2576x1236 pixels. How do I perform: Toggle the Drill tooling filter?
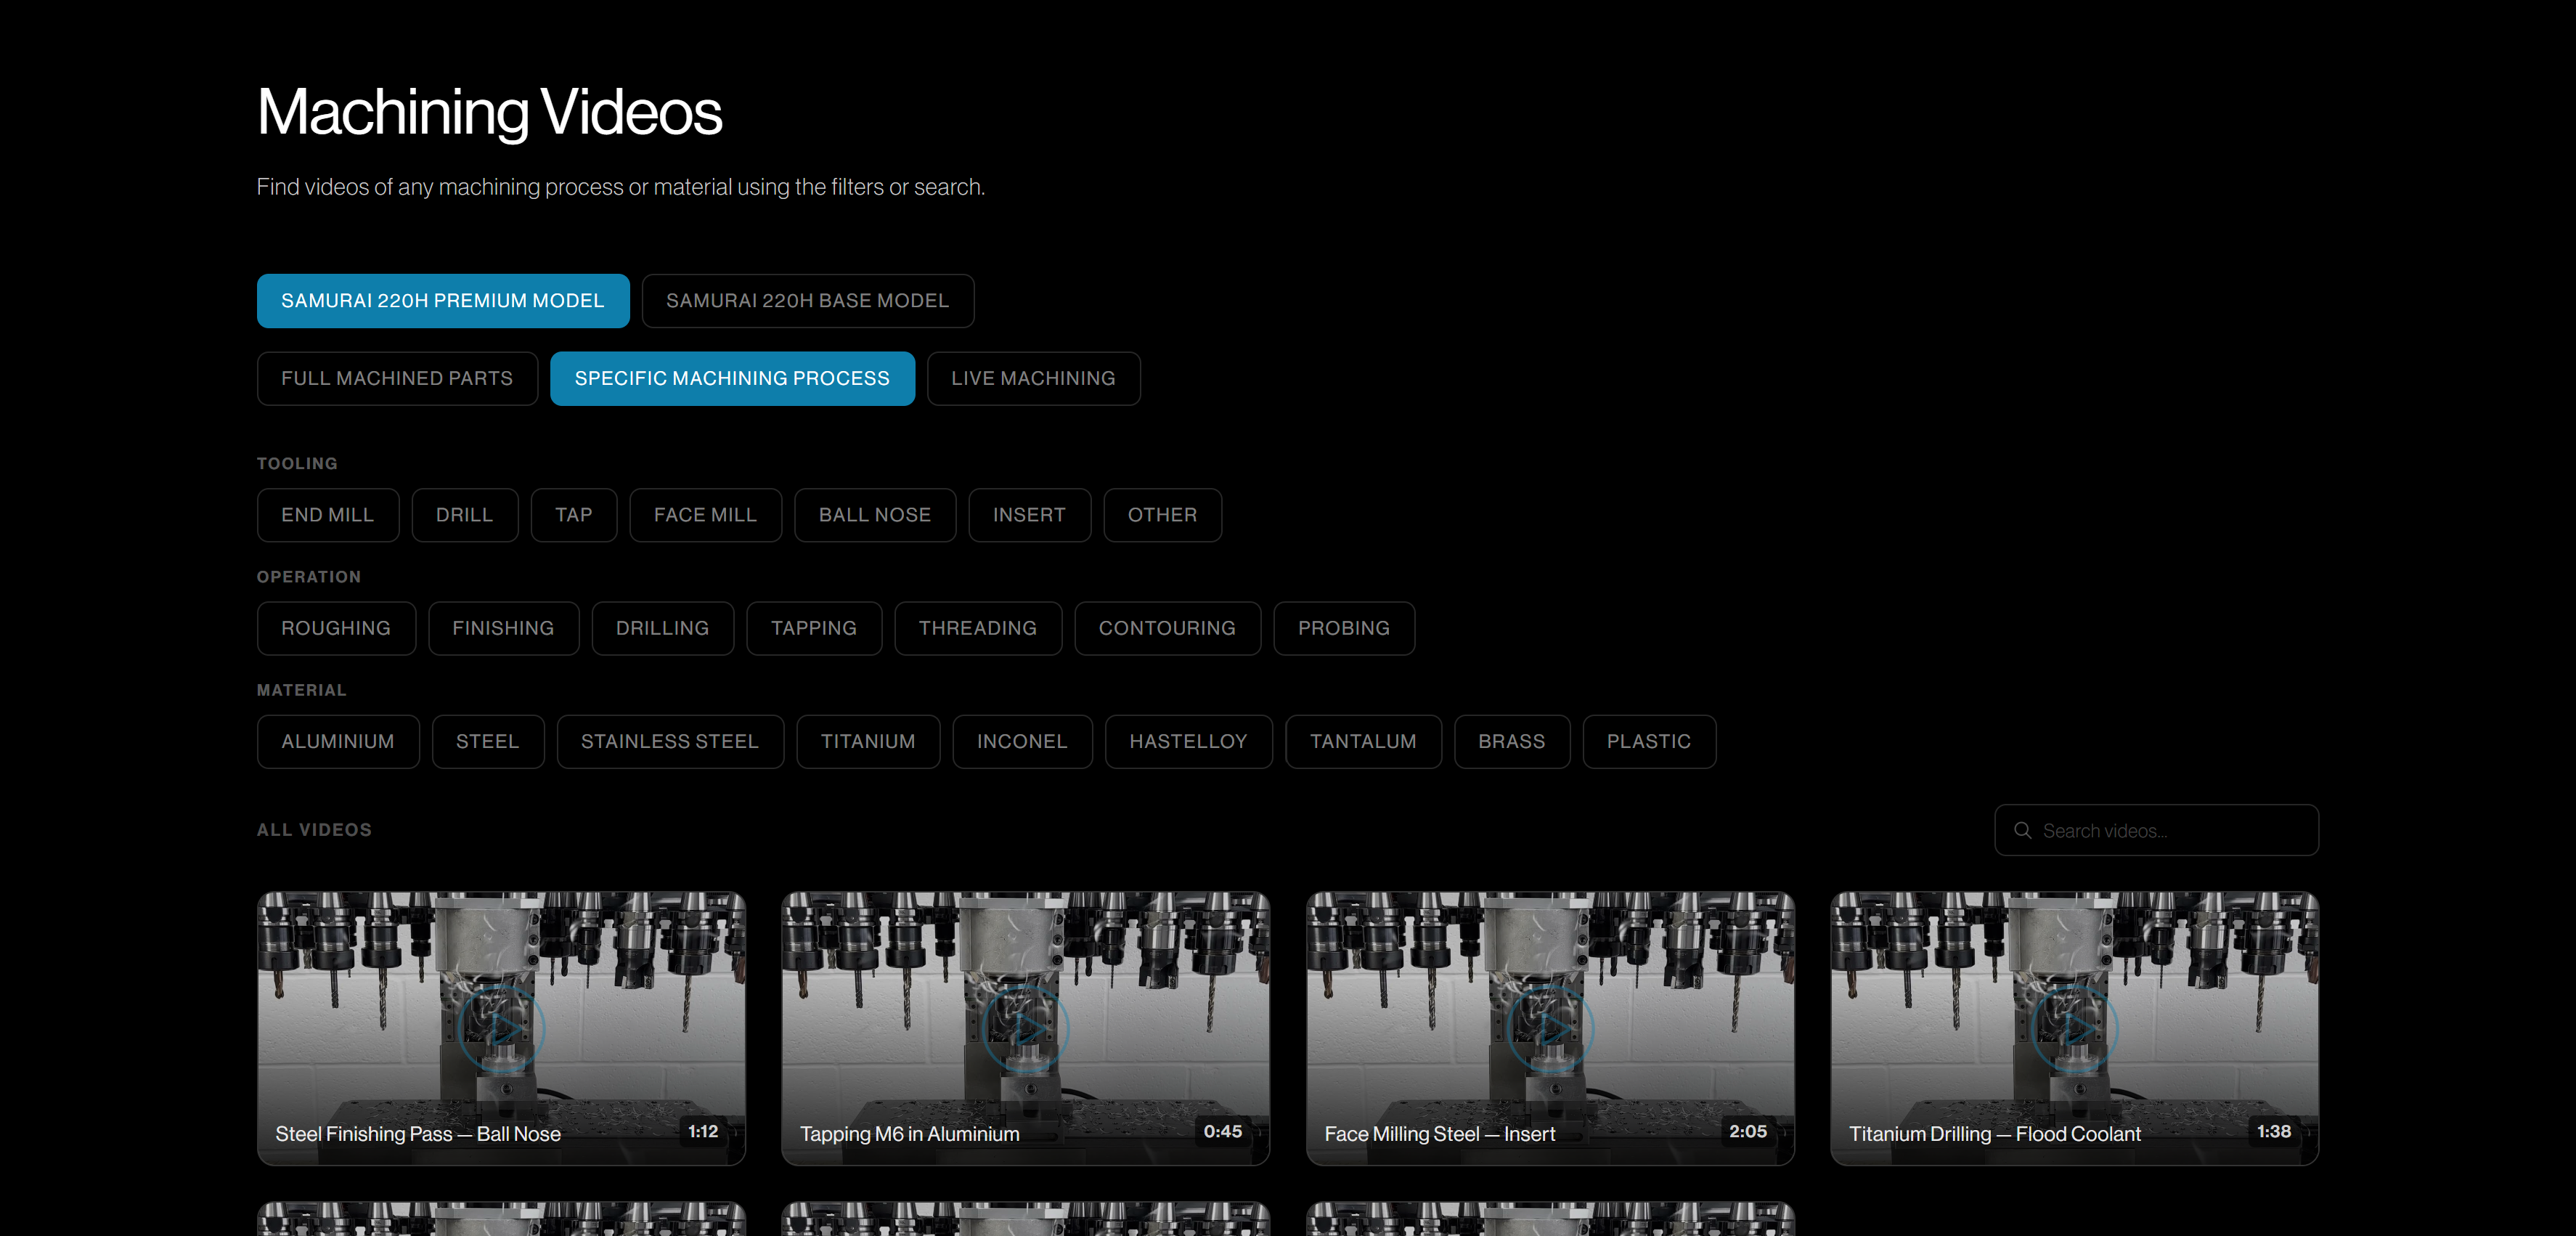tap(465, 515)
